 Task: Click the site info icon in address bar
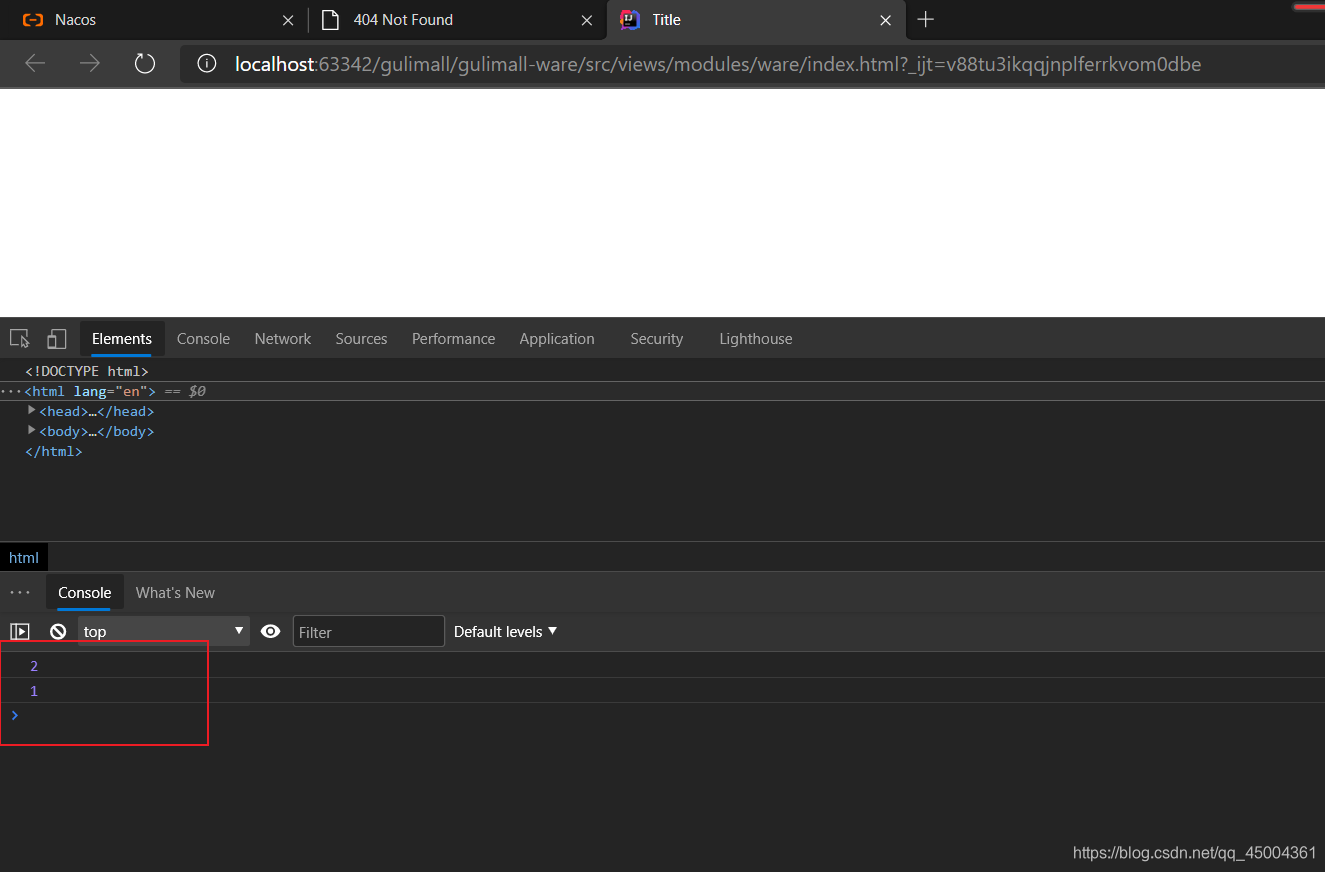[x=207, y=64]
